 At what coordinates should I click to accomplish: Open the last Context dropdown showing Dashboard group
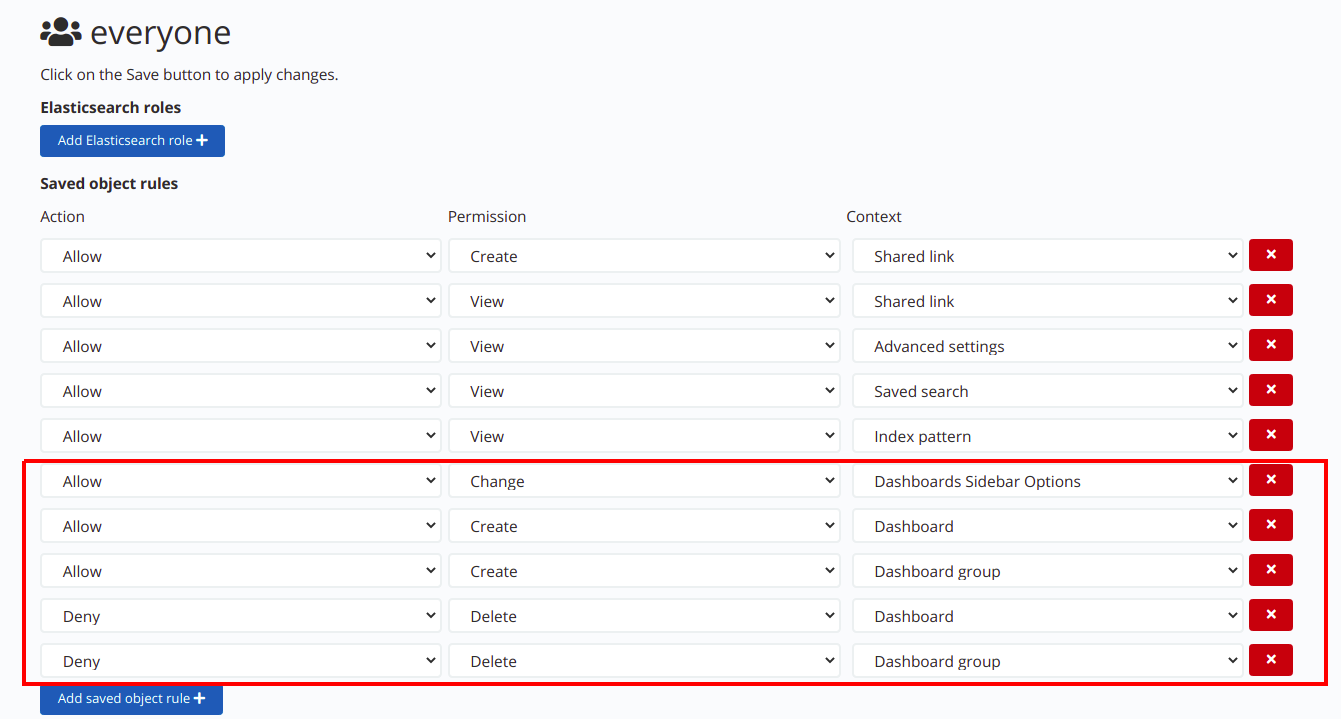(x=1047, y=660)
